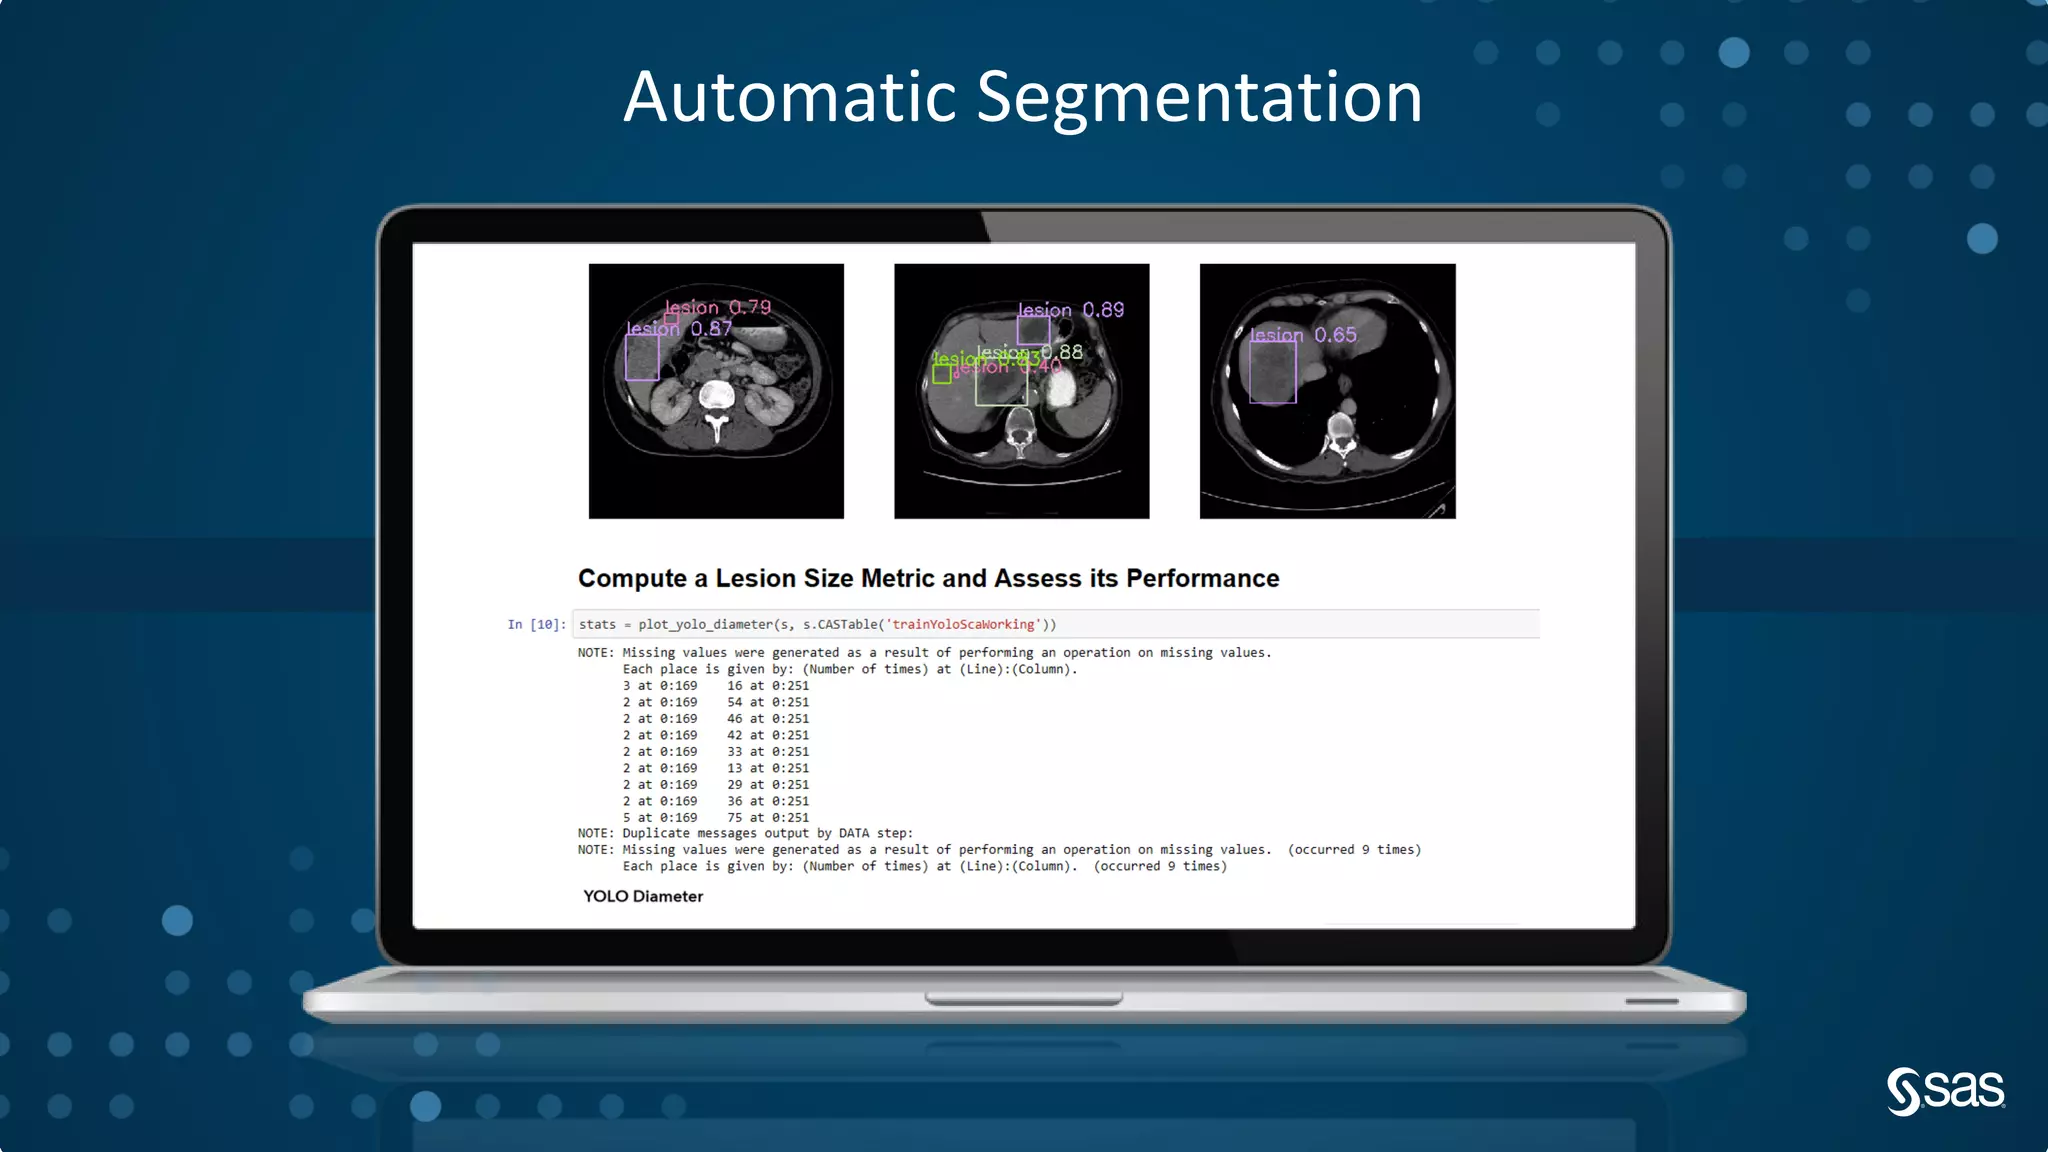Image resolution: width=2048 pixels, height=1152 pixels.
Task: Click the heading Compute a Lesion Size Metric
Action: point(928,578)
